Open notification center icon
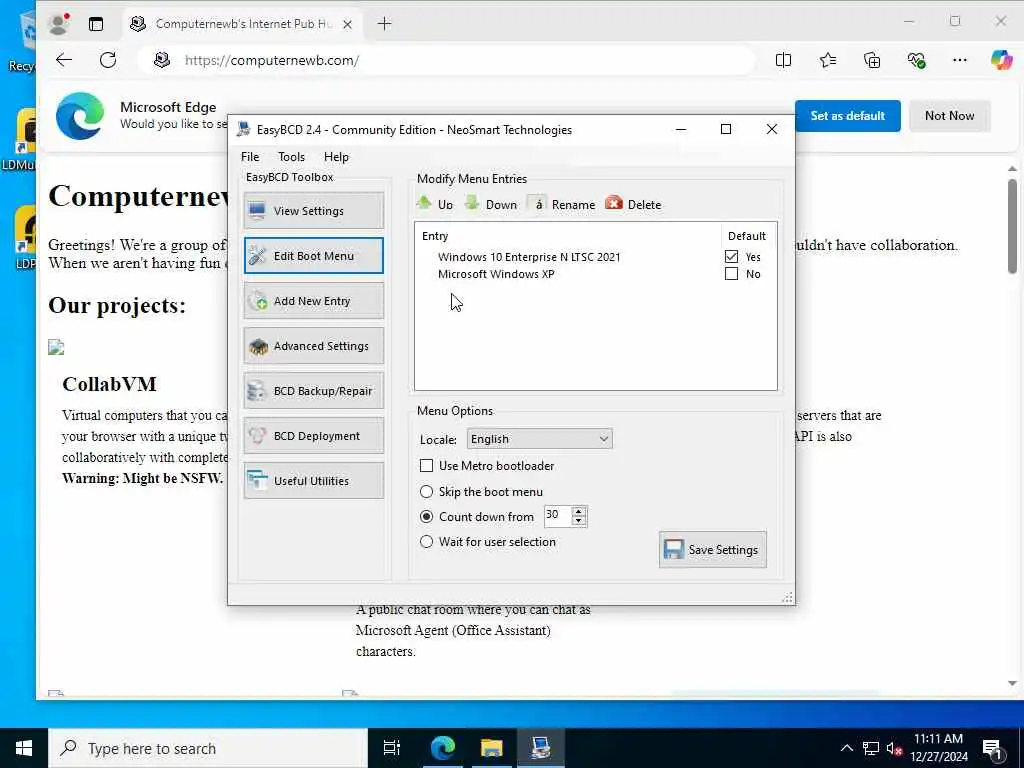The height and width of the screenshot is (768, 1024). [x=993, y=748]
